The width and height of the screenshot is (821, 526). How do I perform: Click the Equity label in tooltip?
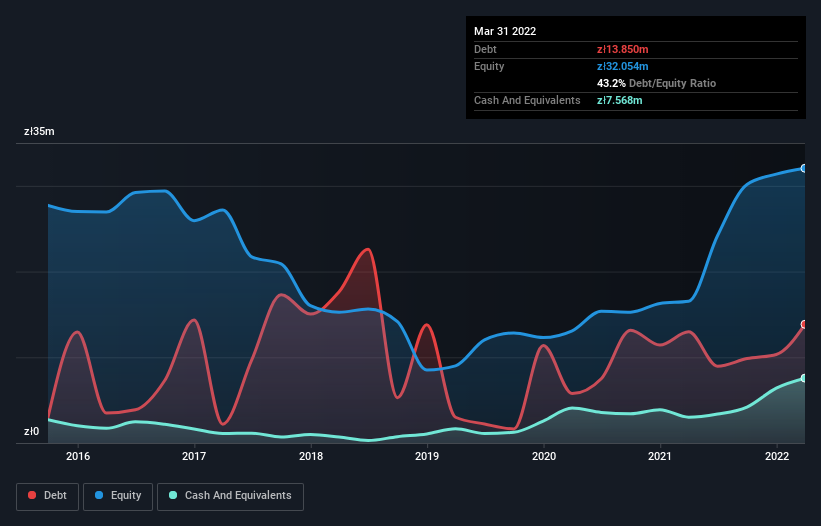(x=489, y=66)
